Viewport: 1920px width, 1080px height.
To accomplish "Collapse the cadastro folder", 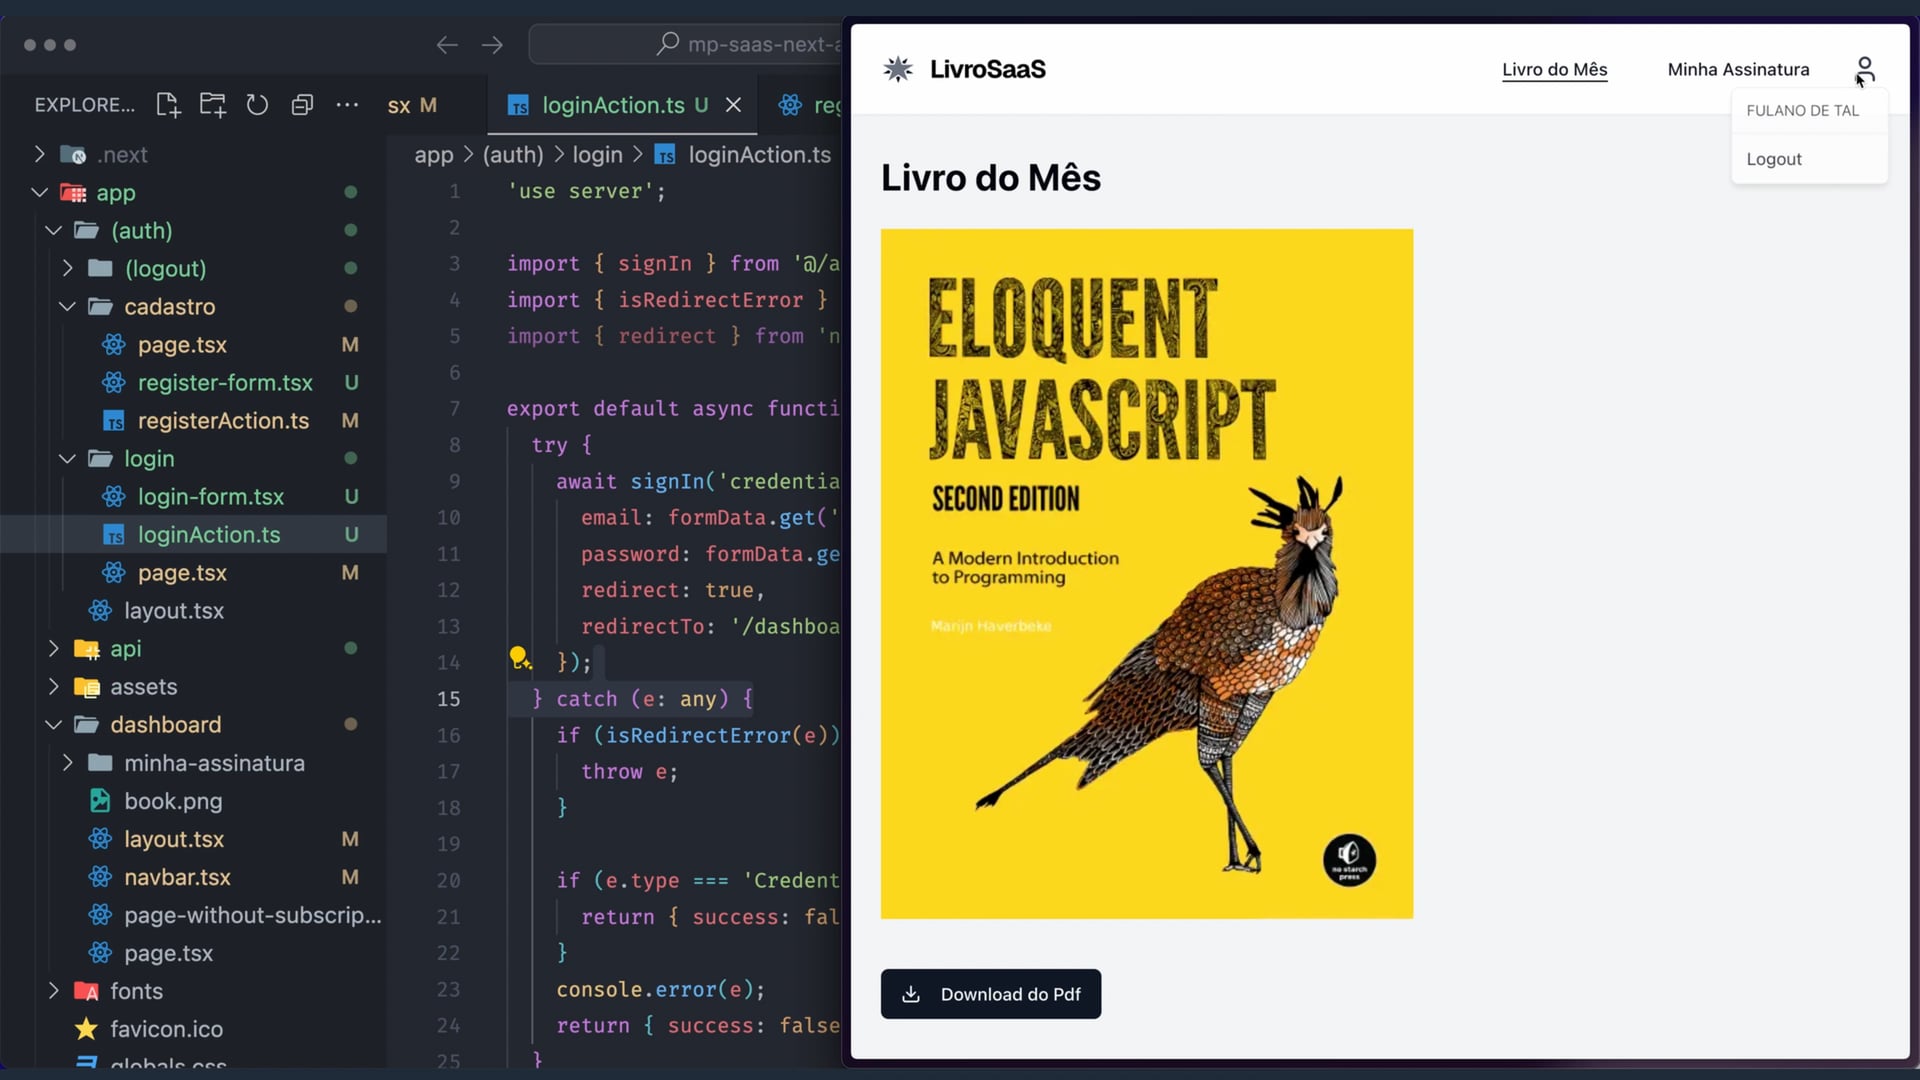I will click(x=67, y=307).
